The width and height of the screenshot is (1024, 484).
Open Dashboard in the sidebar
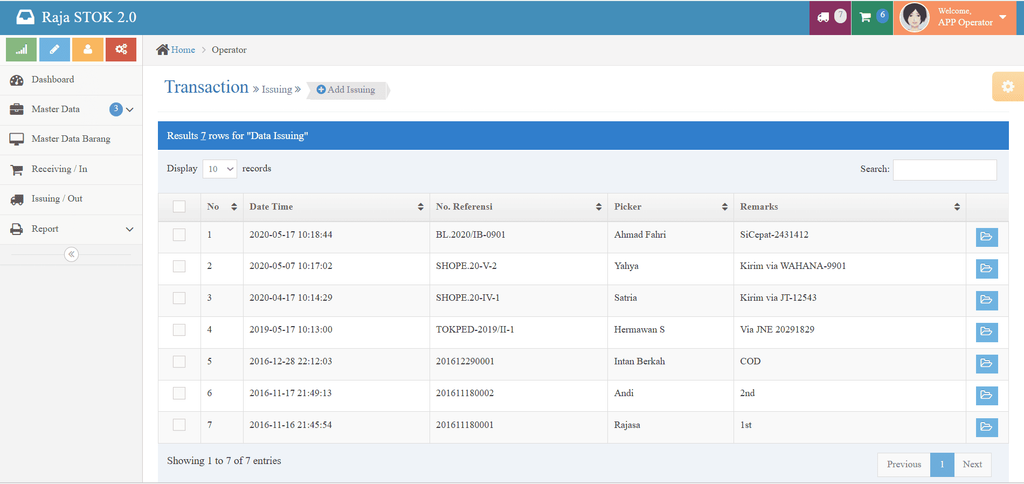pos(71,80)
